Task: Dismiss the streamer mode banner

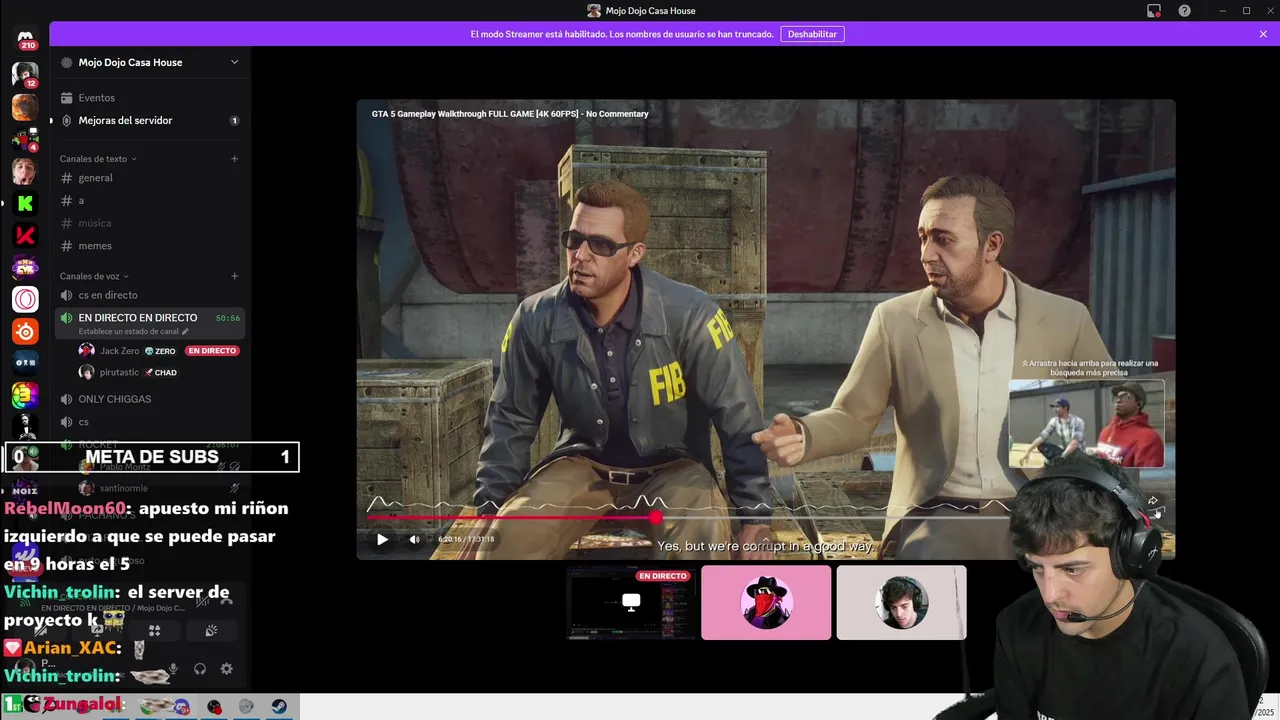Action: pos(1263,34)
